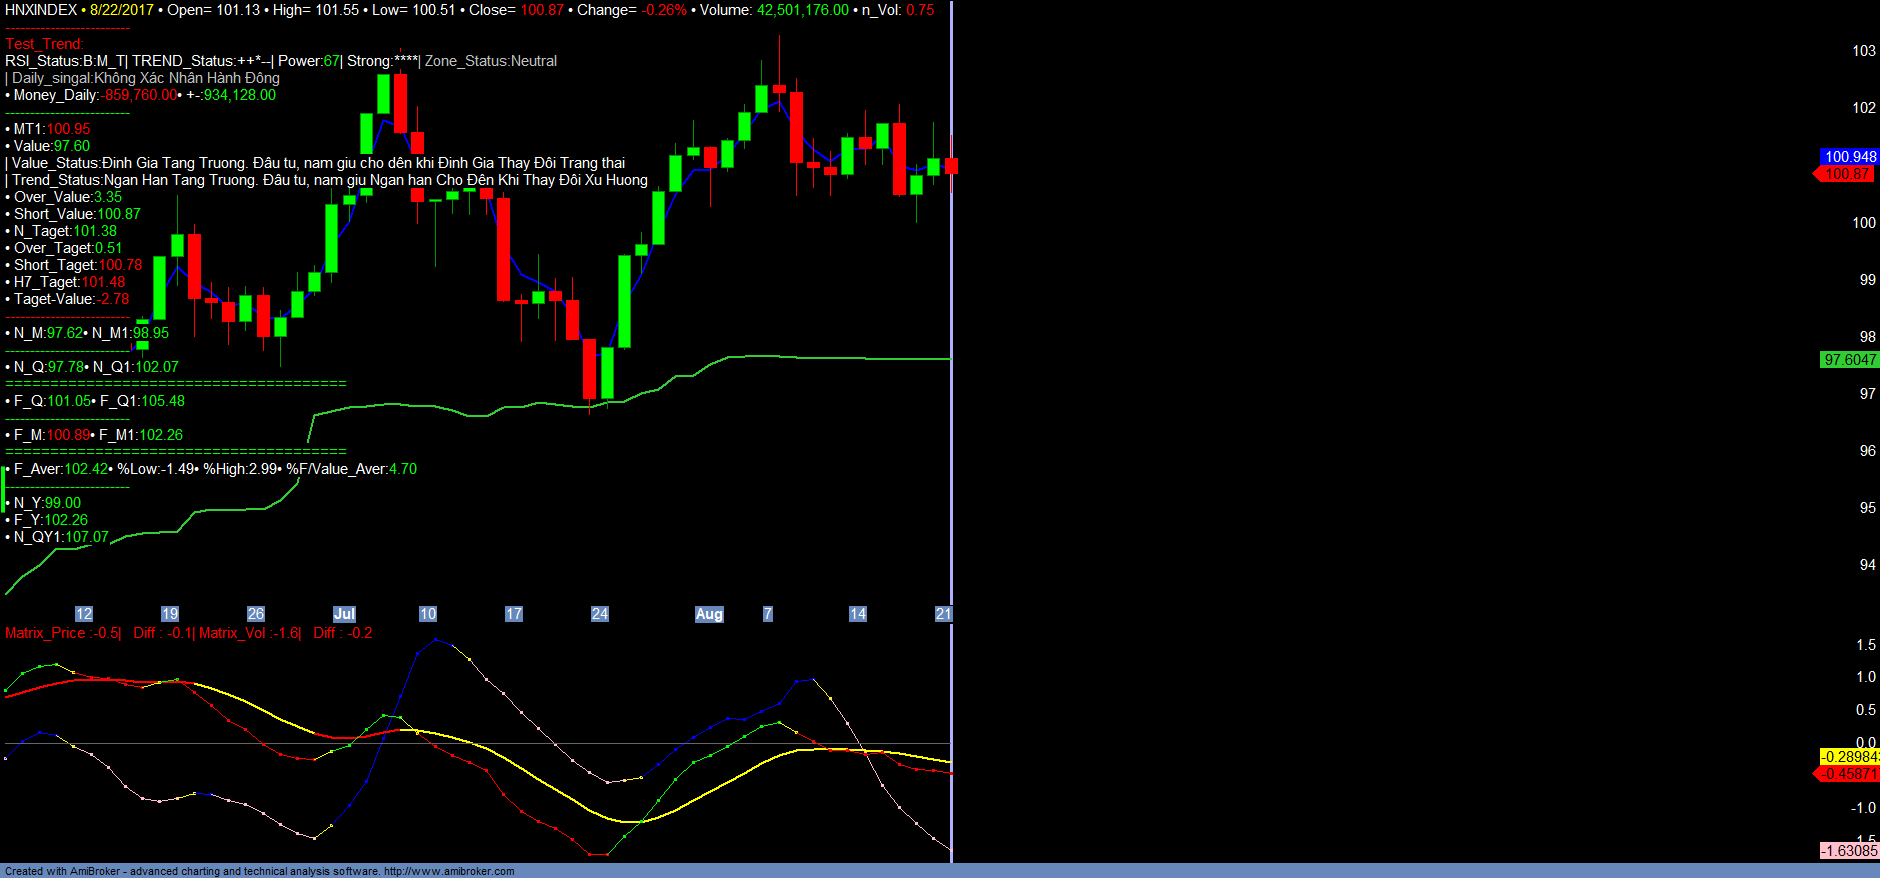Select the green 97.6047 value tag

(x=1850, y=360)
